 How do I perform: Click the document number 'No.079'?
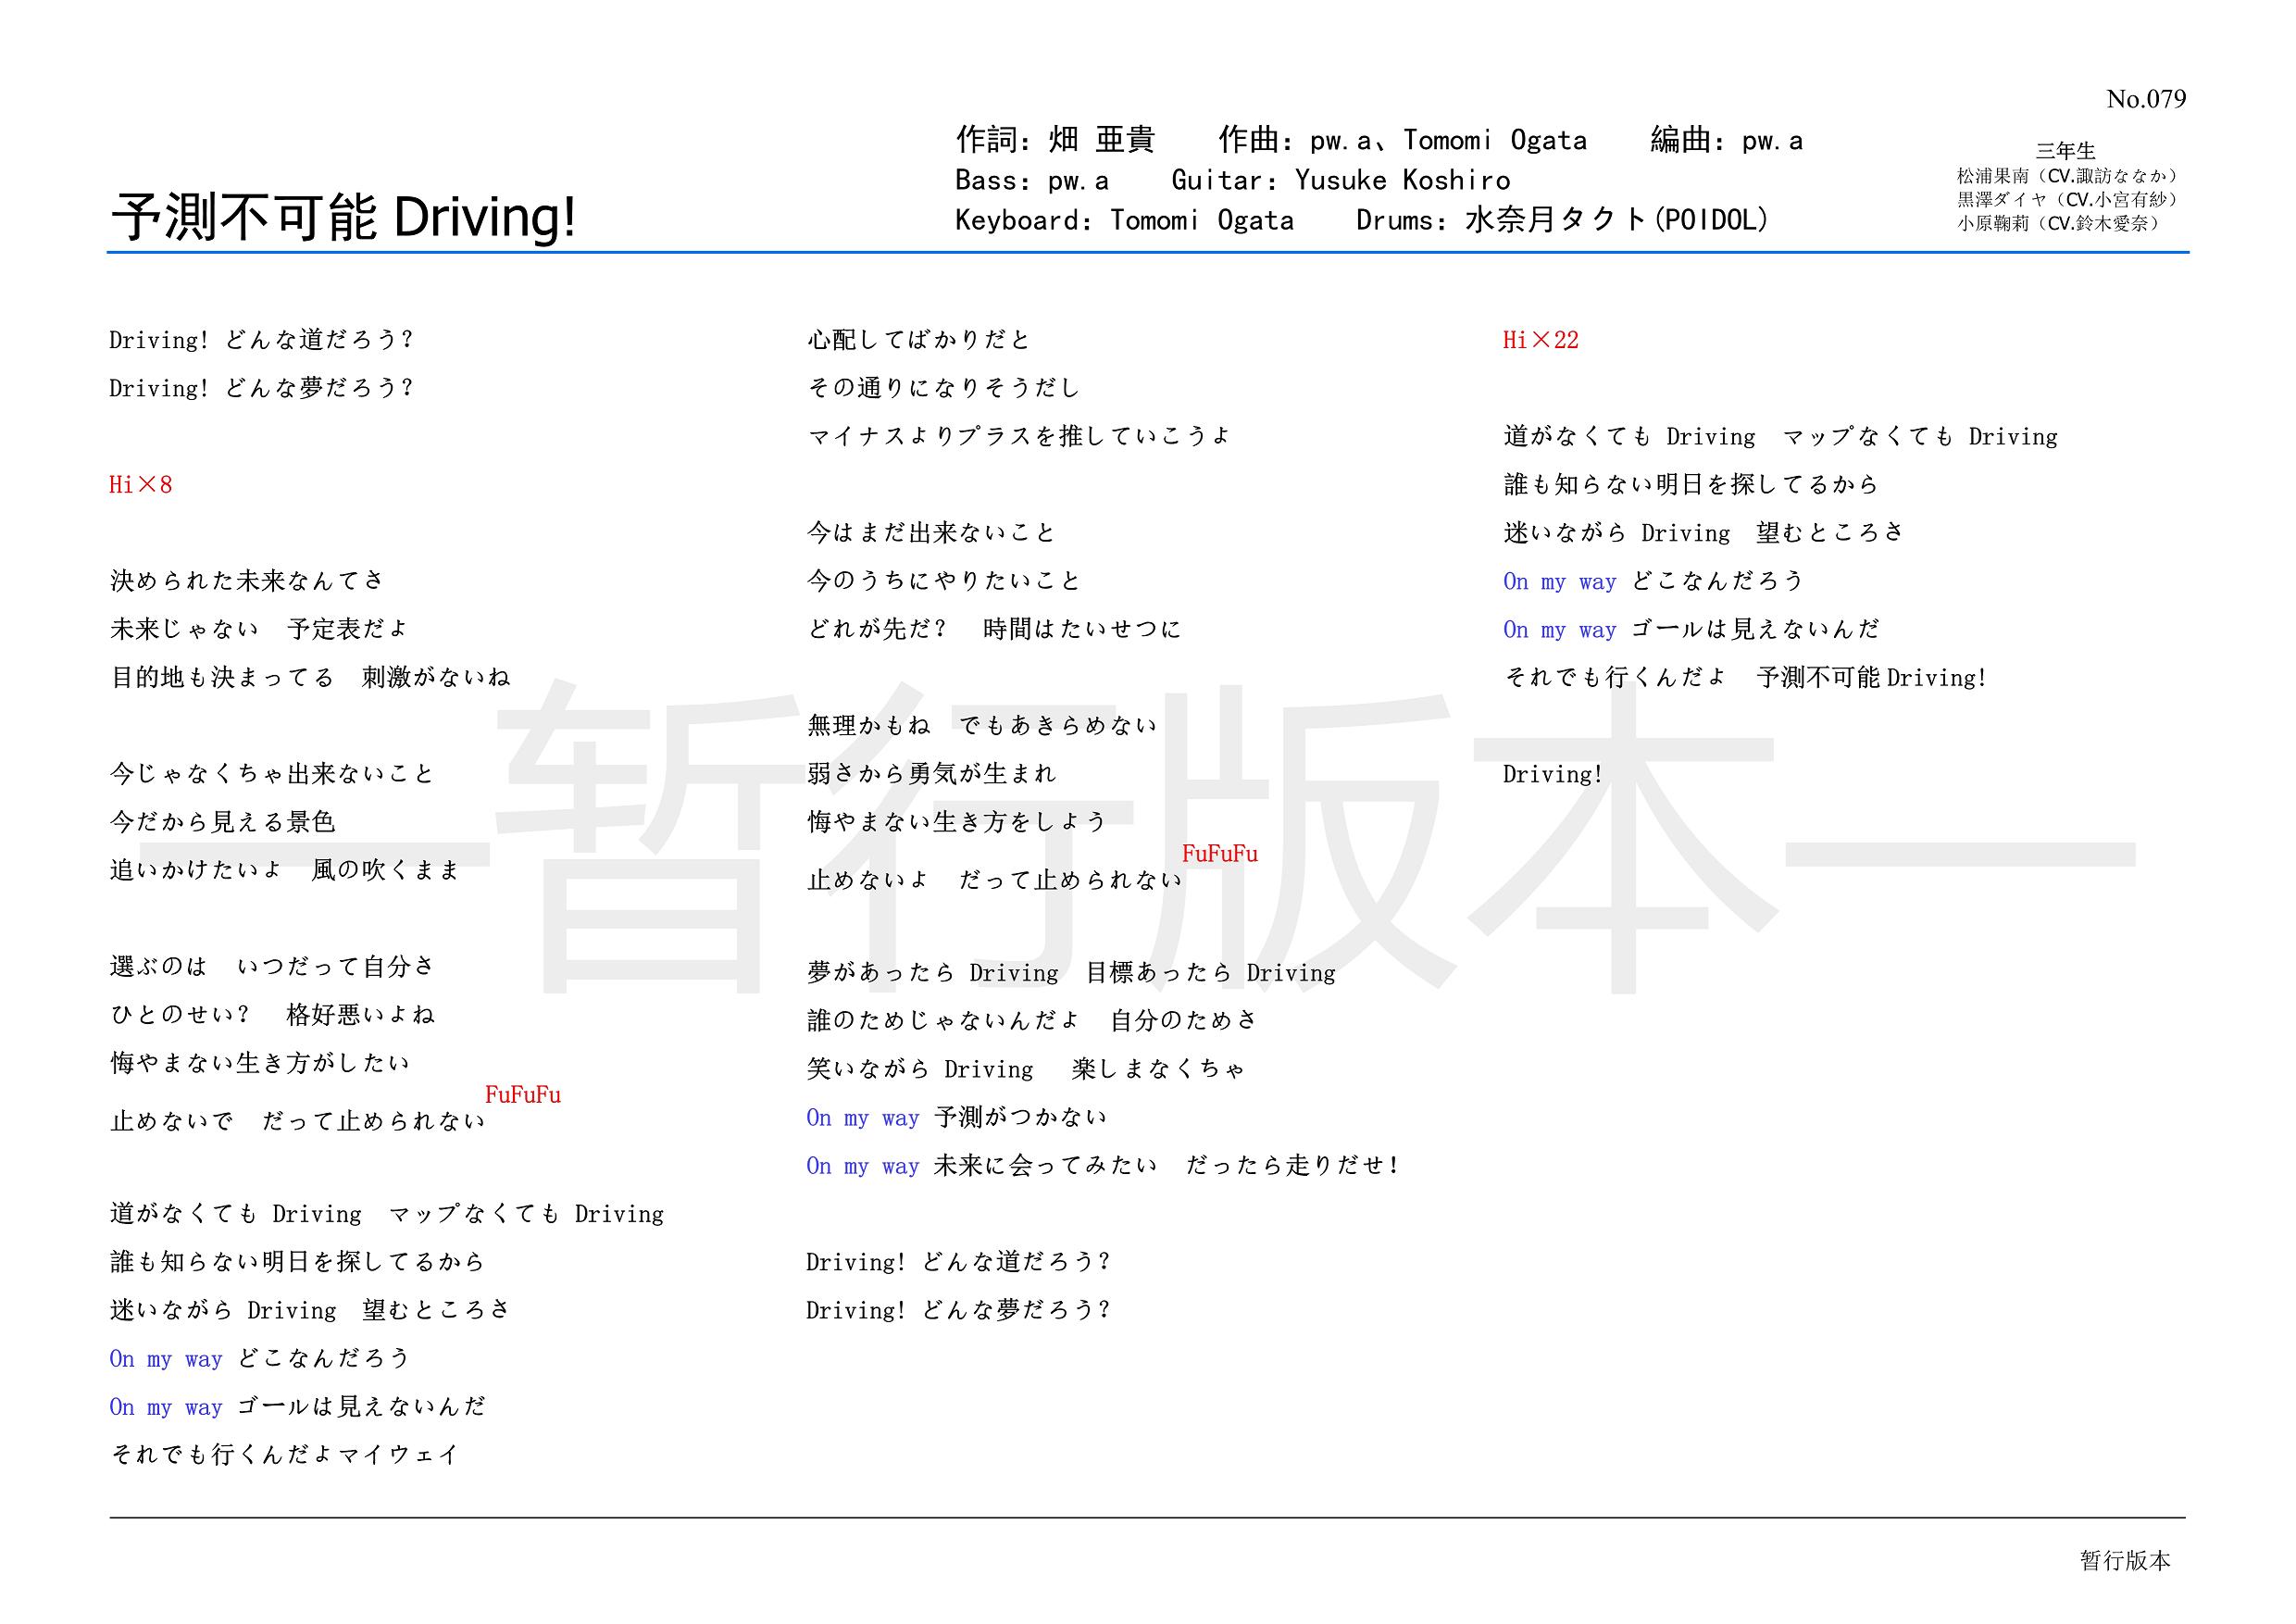[x=2145, y=99]
